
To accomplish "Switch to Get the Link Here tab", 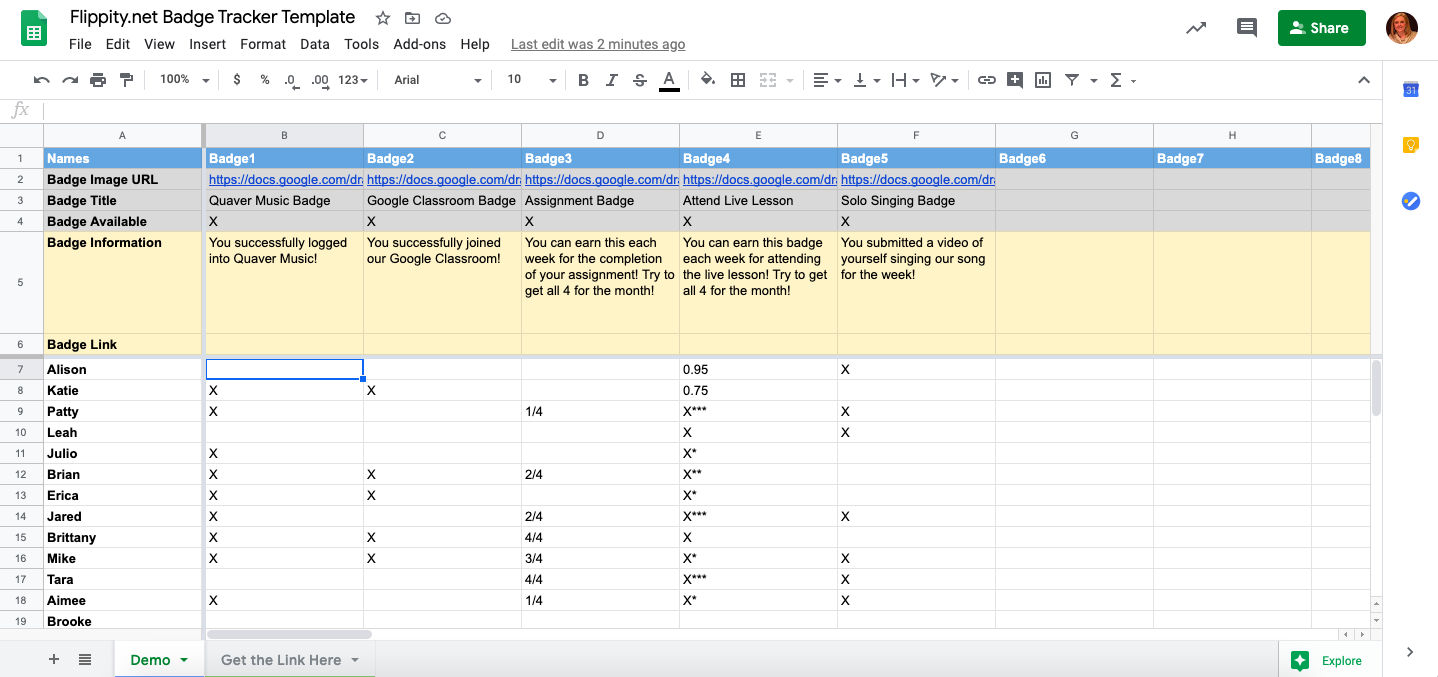I will (x=290, y=660).
